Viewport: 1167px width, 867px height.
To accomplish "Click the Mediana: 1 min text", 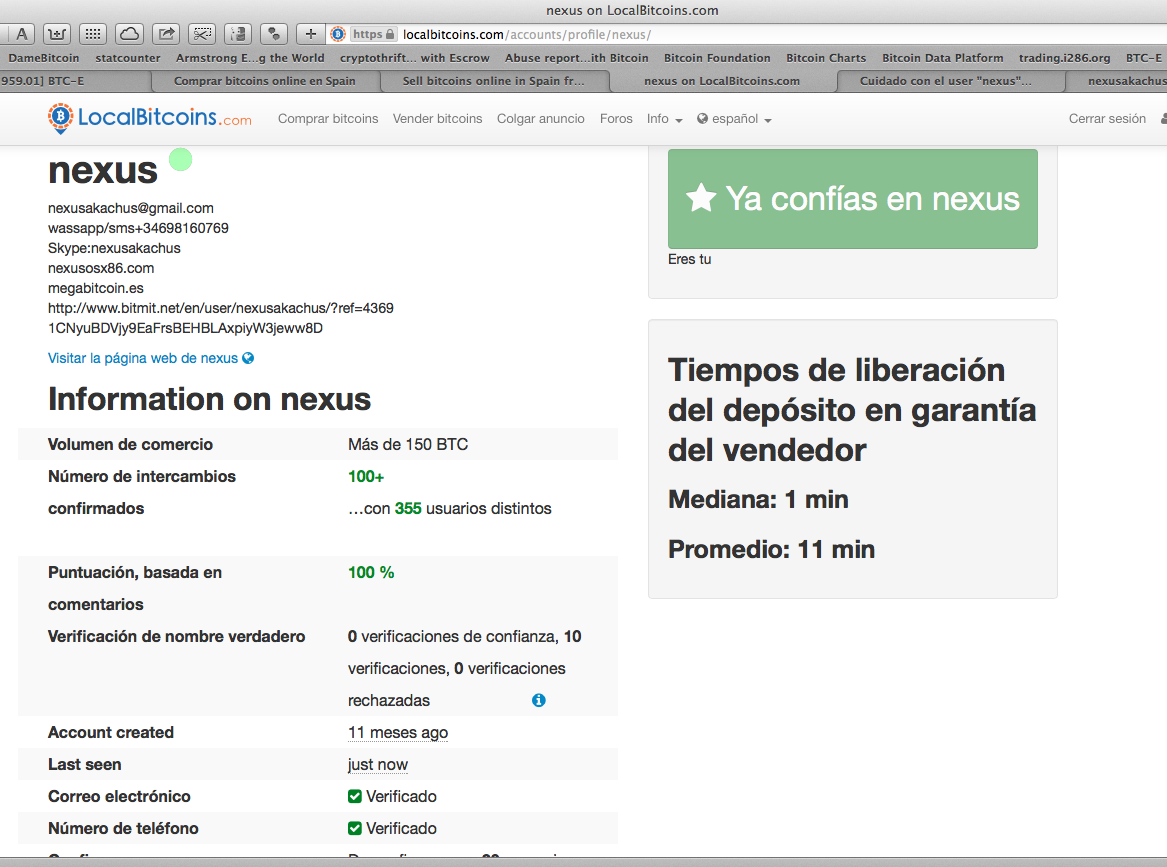I will pos(758,499).
